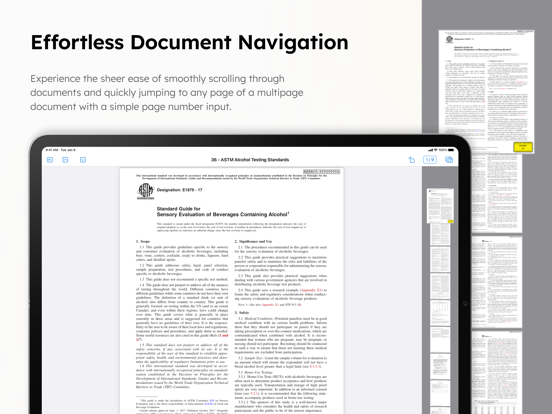Follow the red "Appendix X1" link in paragraph 2.4

point(311,290)
